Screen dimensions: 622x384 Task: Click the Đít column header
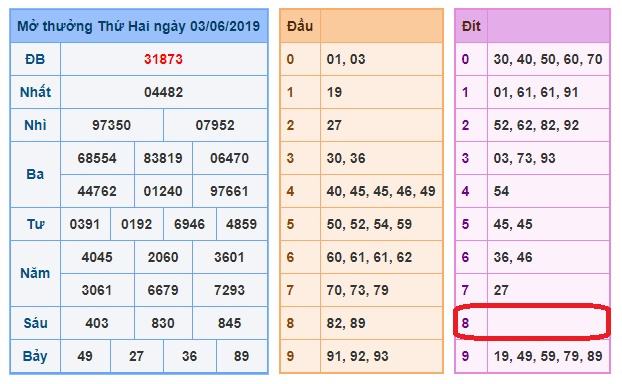click(471, 26)
